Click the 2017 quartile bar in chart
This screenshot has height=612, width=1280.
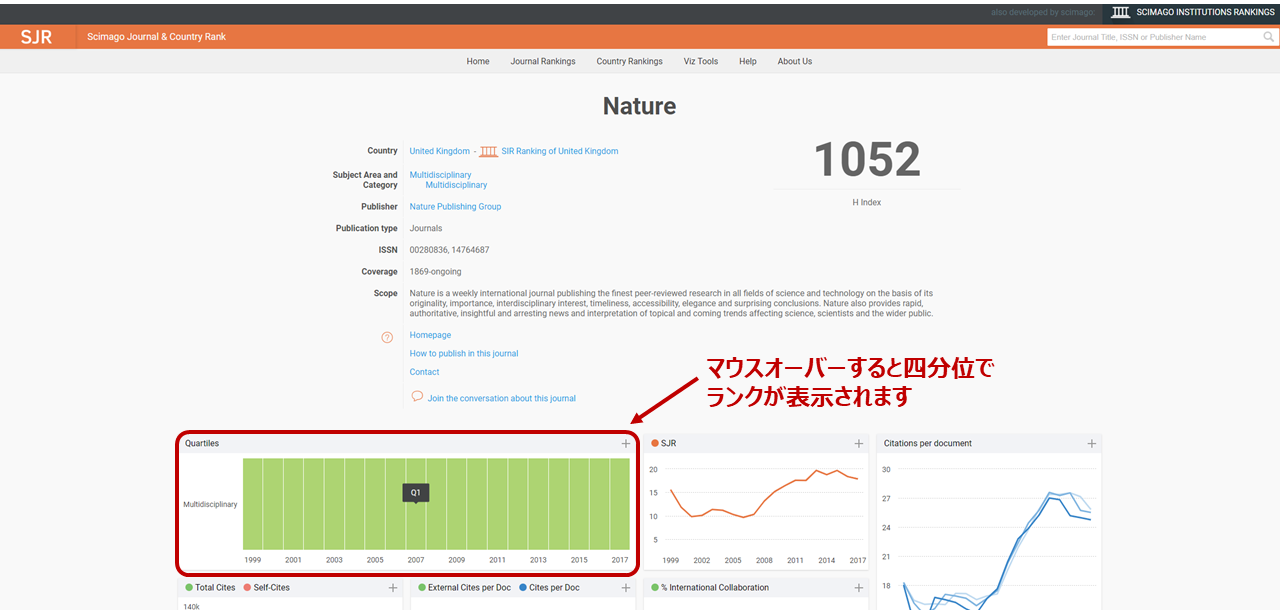point(620,504)
